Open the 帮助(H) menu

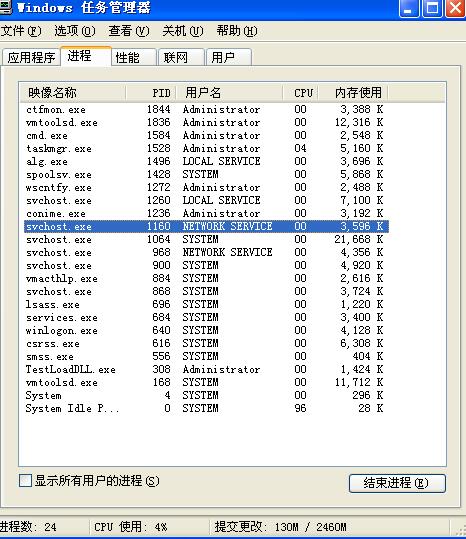[x=237, y=31]
